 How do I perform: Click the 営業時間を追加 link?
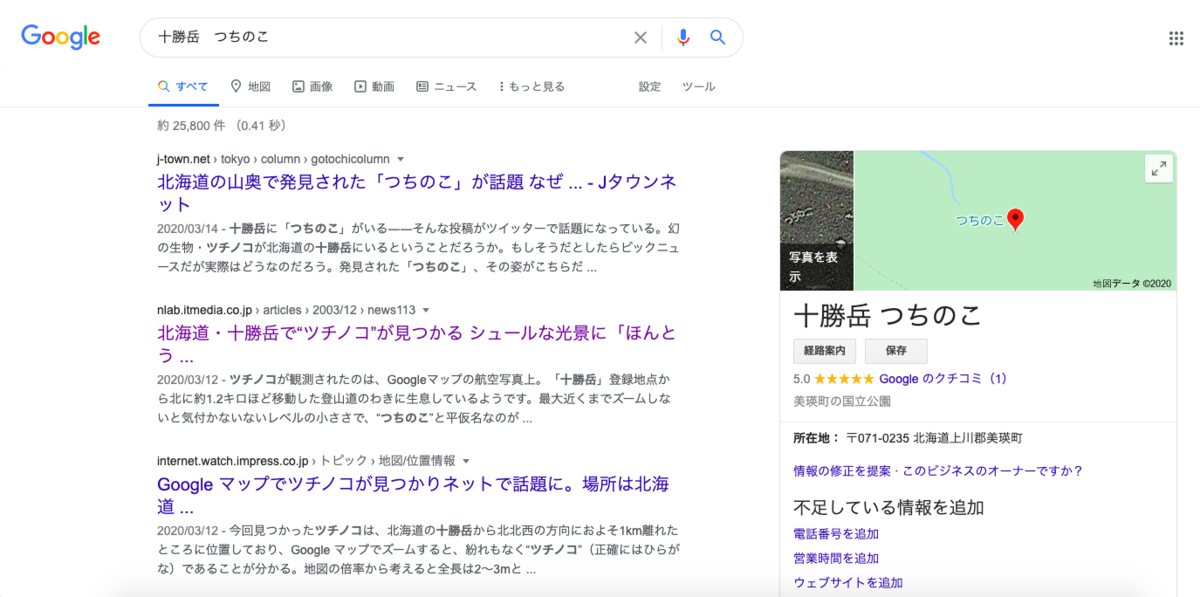[836, 558]
